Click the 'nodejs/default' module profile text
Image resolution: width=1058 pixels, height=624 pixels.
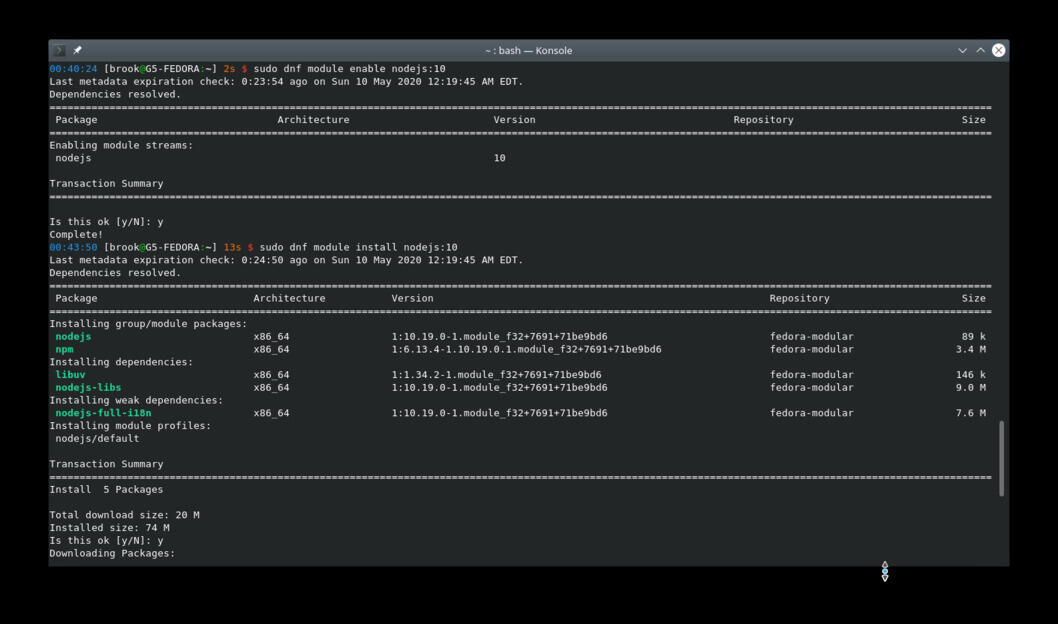[x=97, y=438]
